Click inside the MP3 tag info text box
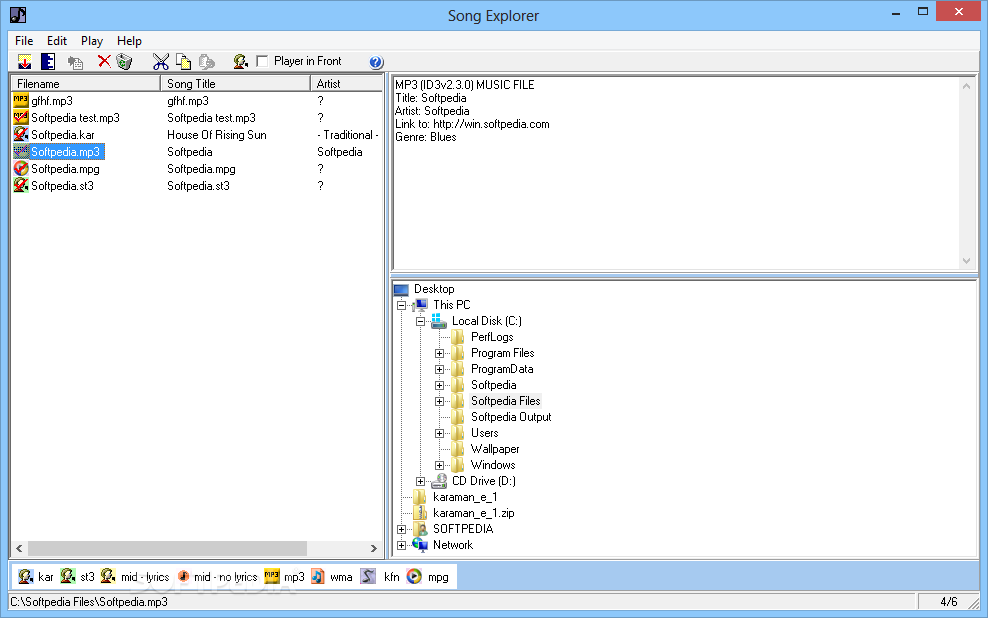Image resolution: width=988 pixels, height=618 pixels. 675,173
